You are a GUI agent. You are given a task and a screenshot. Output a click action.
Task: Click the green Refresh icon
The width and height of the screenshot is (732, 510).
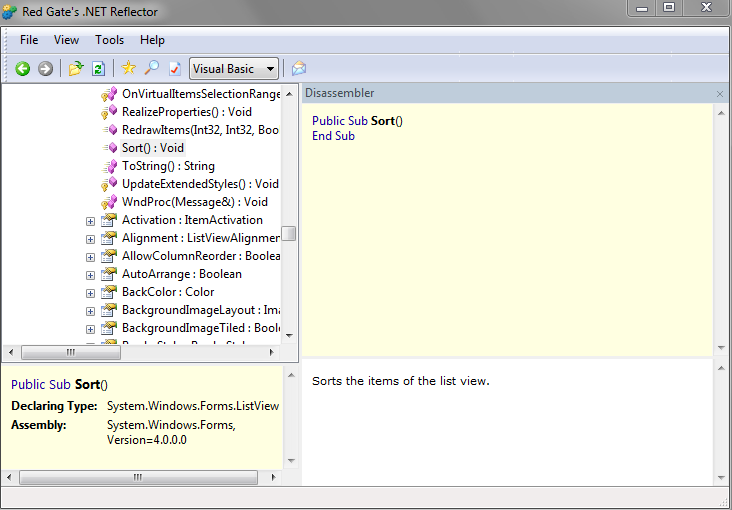98,69
